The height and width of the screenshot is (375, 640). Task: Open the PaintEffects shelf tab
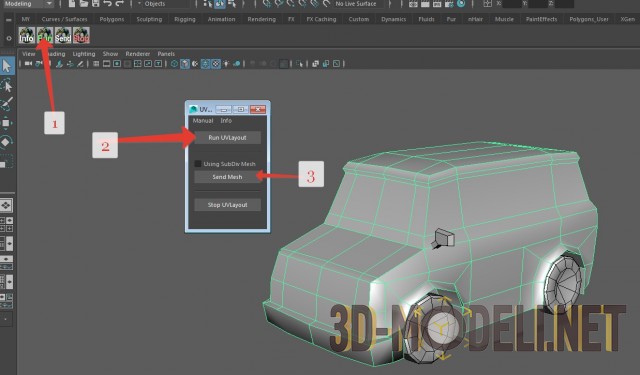[541, 19]
